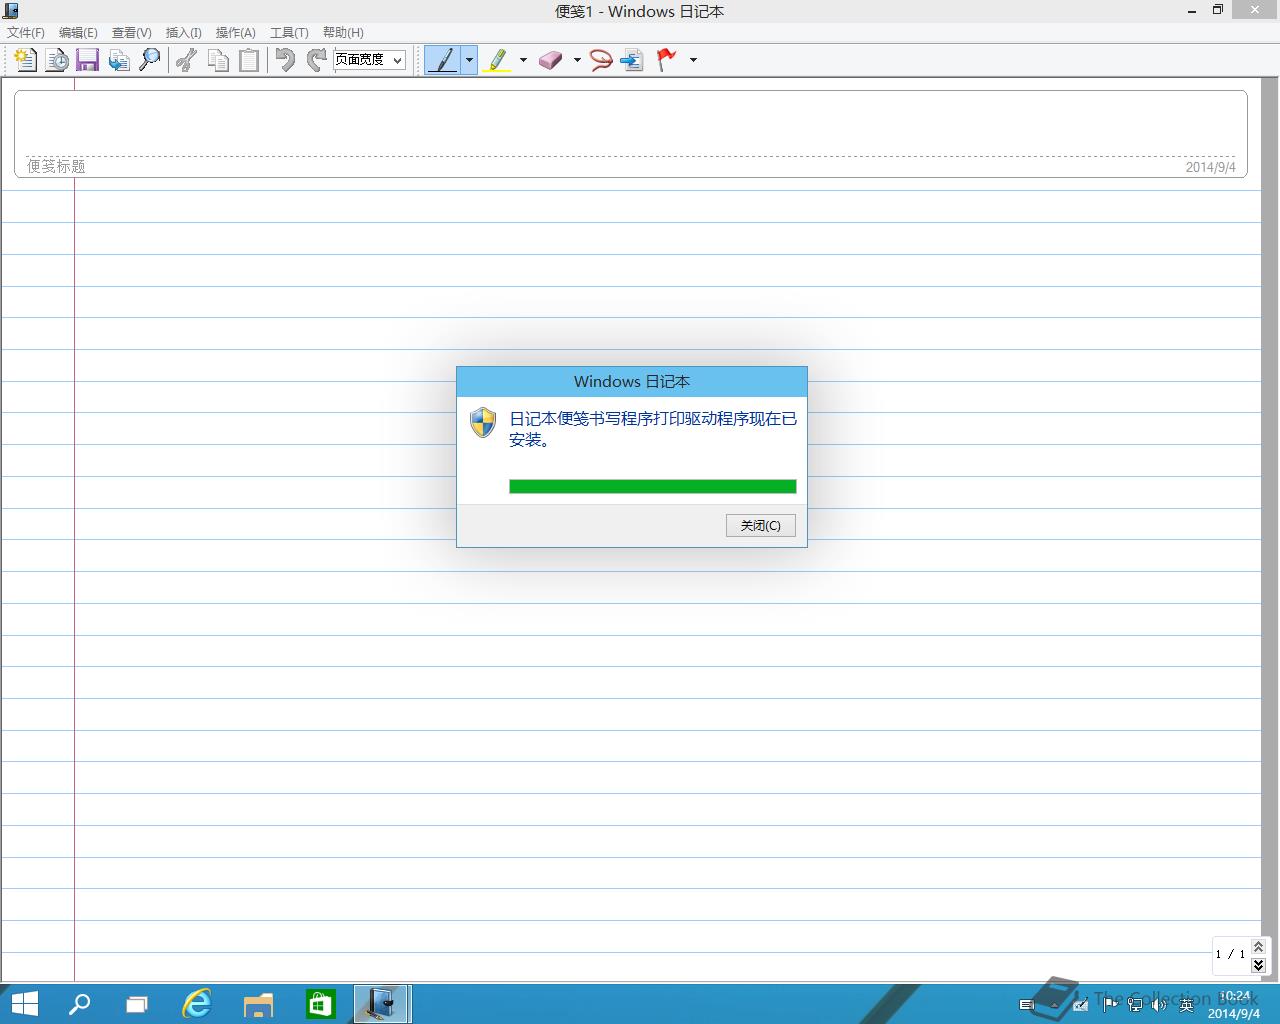This screenshot has height=1024, width=1280.
Task: Open File Explorer from taskbar
Action: (258, 1004)
